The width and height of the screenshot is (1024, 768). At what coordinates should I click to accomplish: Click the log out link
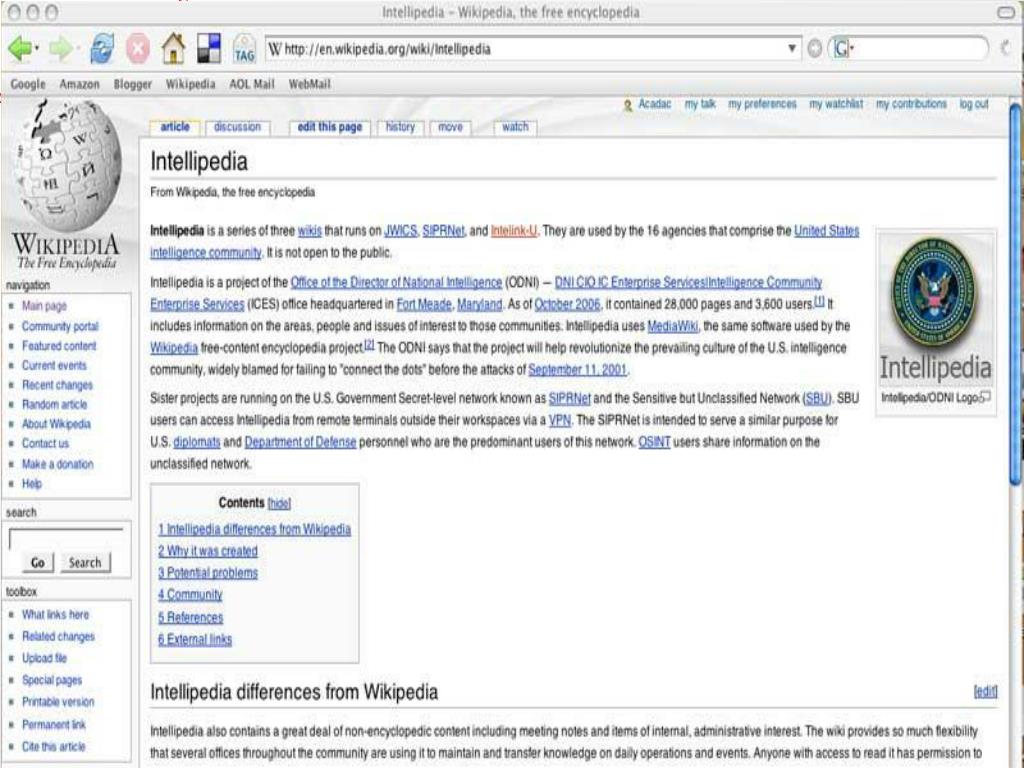(973, 104)
